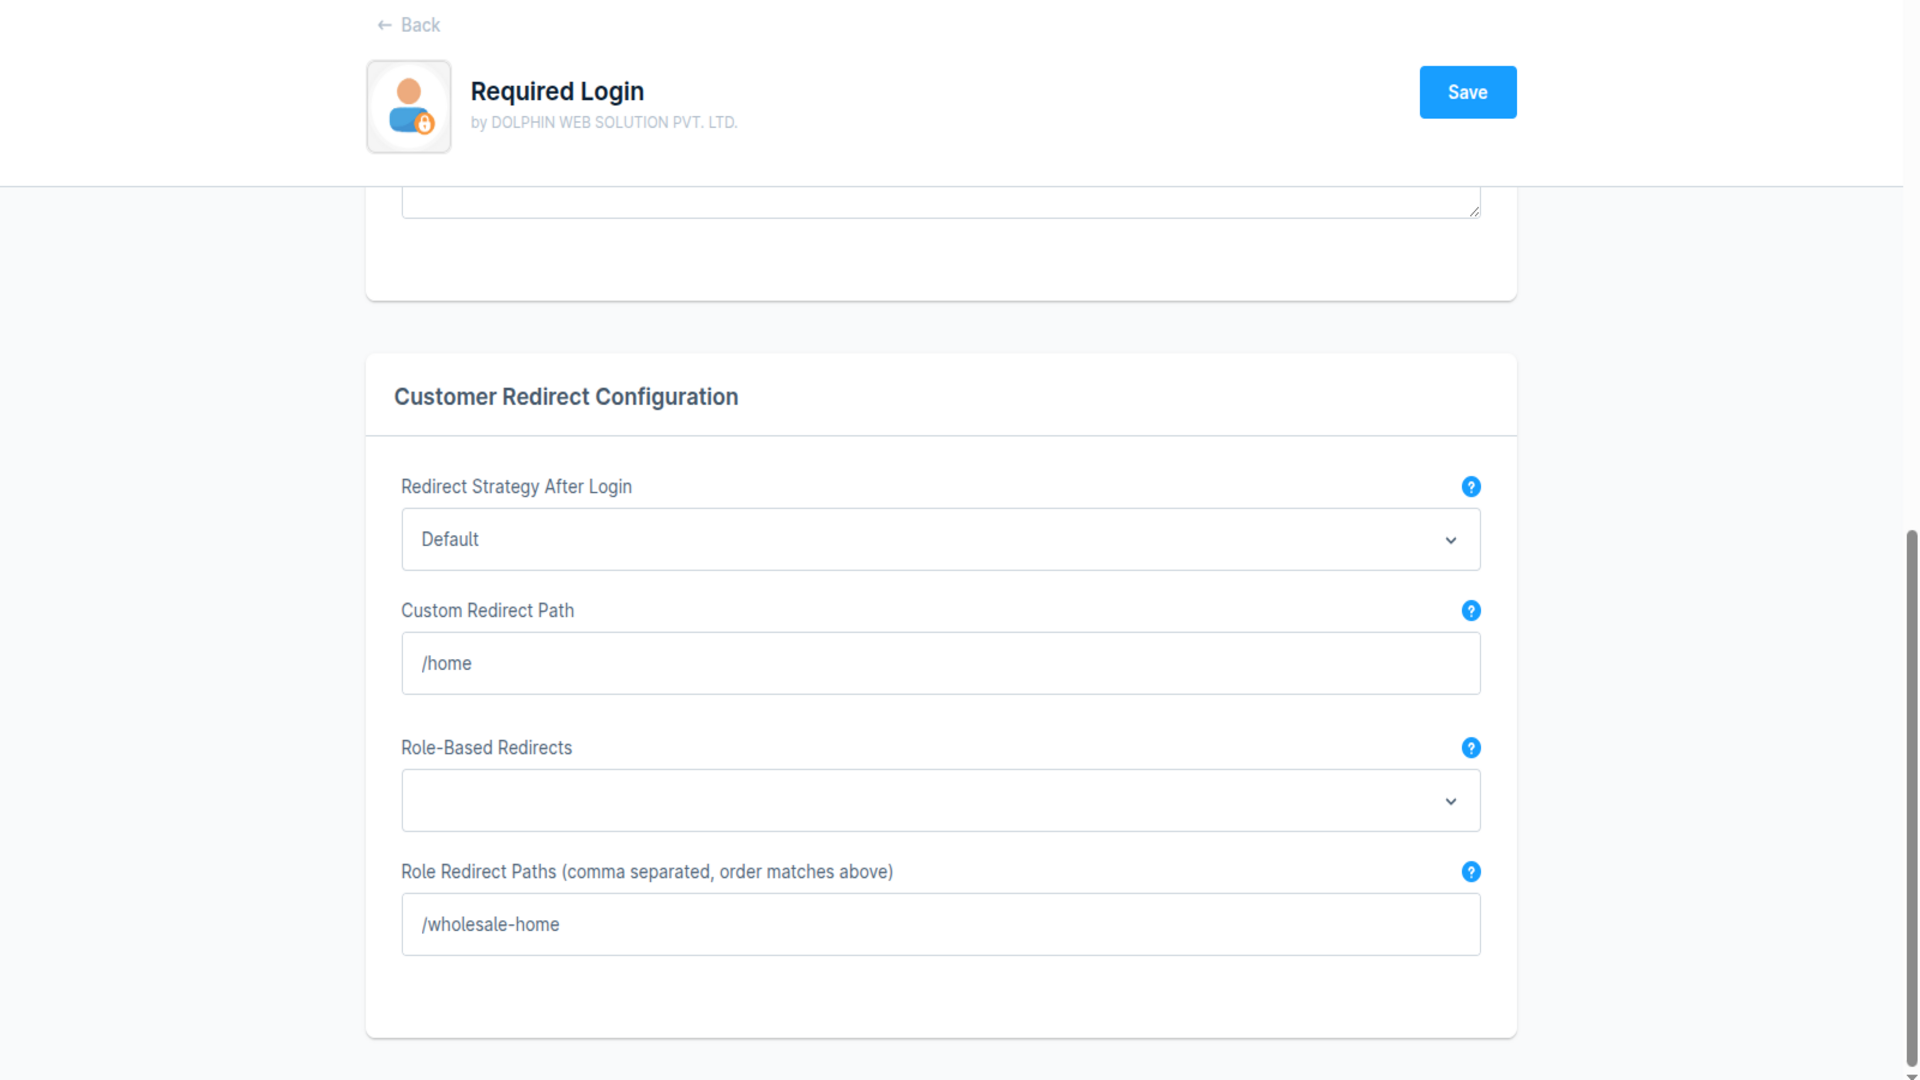Click the textarea at the top of the page
Image resolution: width=1920 pixels, height=1080 pixels.
tap(940, 202)
